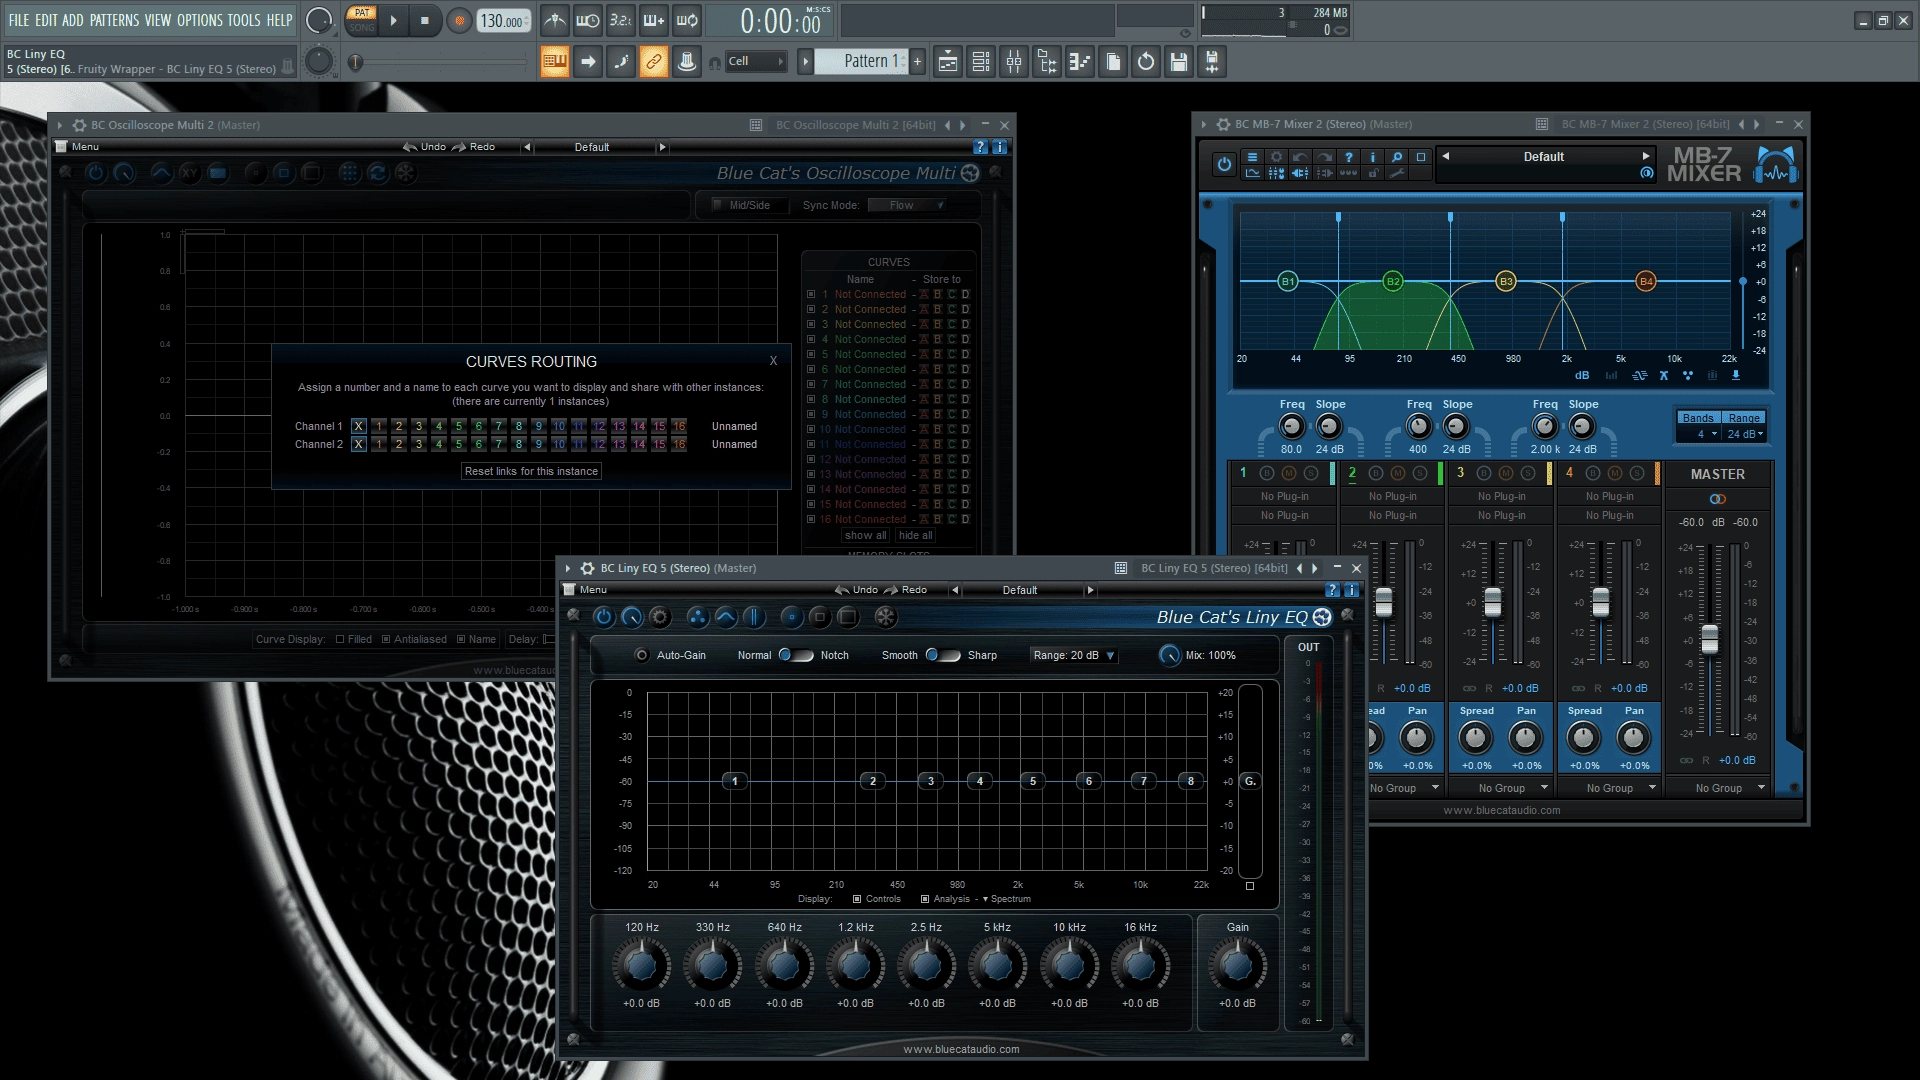
Task: Click the download arrow icon under MB-7 graph
Action: 1736,376
